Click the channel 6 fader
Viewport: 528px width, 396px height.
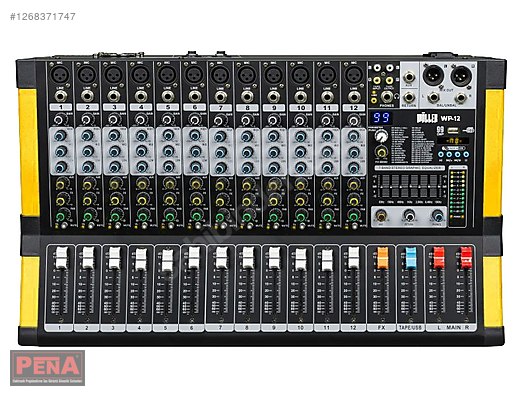pos(194,258)
